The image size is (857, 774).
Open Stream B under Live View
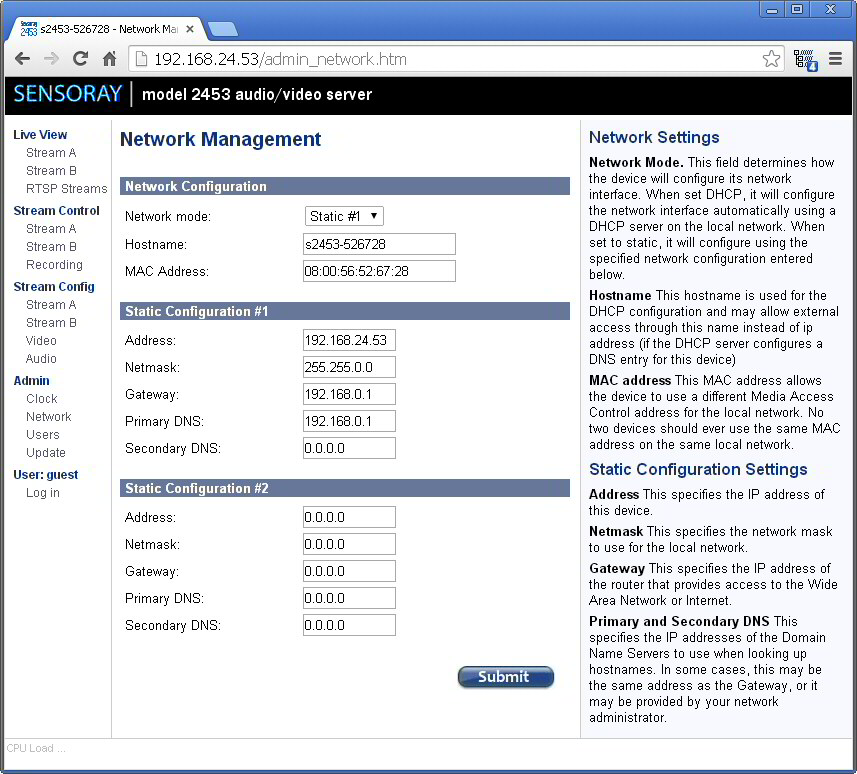click(51, 171)
